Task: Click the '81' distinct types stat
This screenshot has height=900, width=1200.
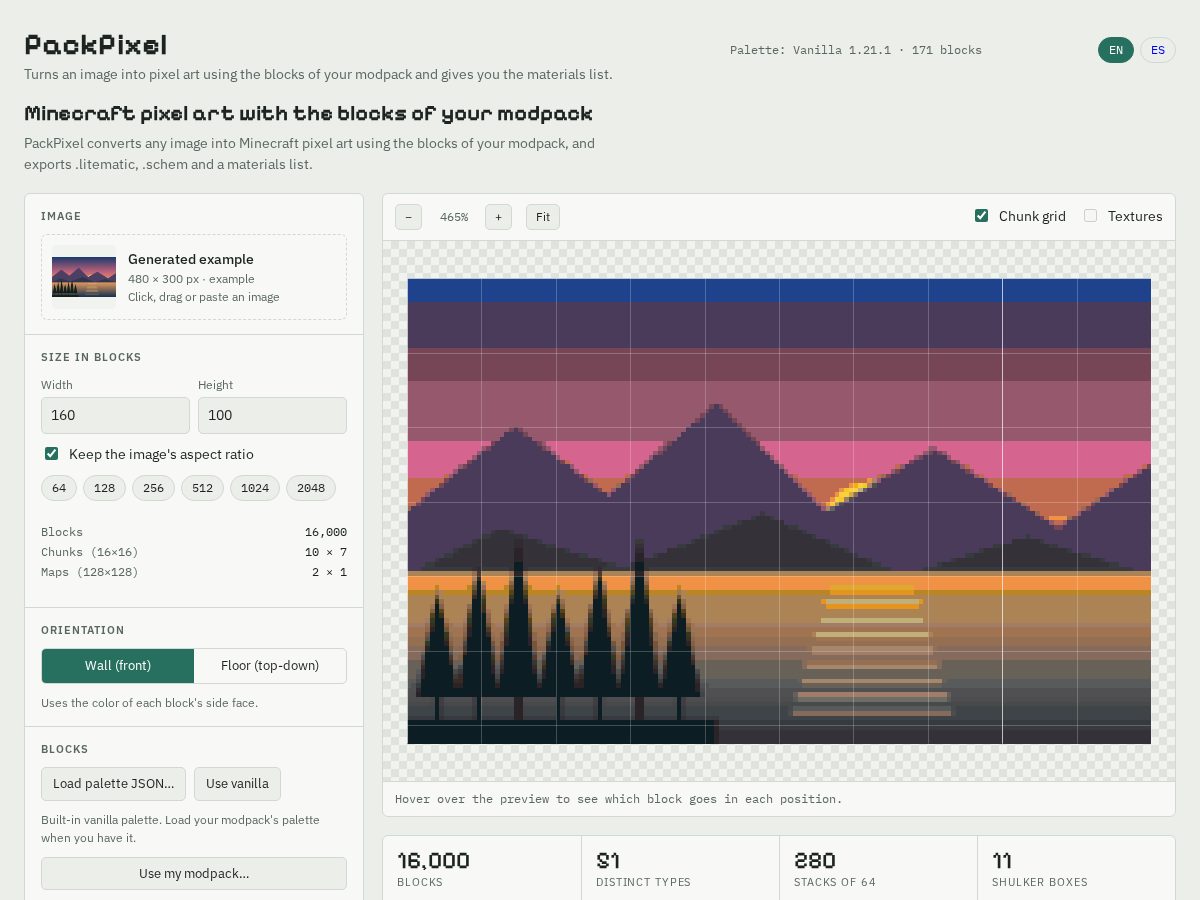Action: click(608, 860)
